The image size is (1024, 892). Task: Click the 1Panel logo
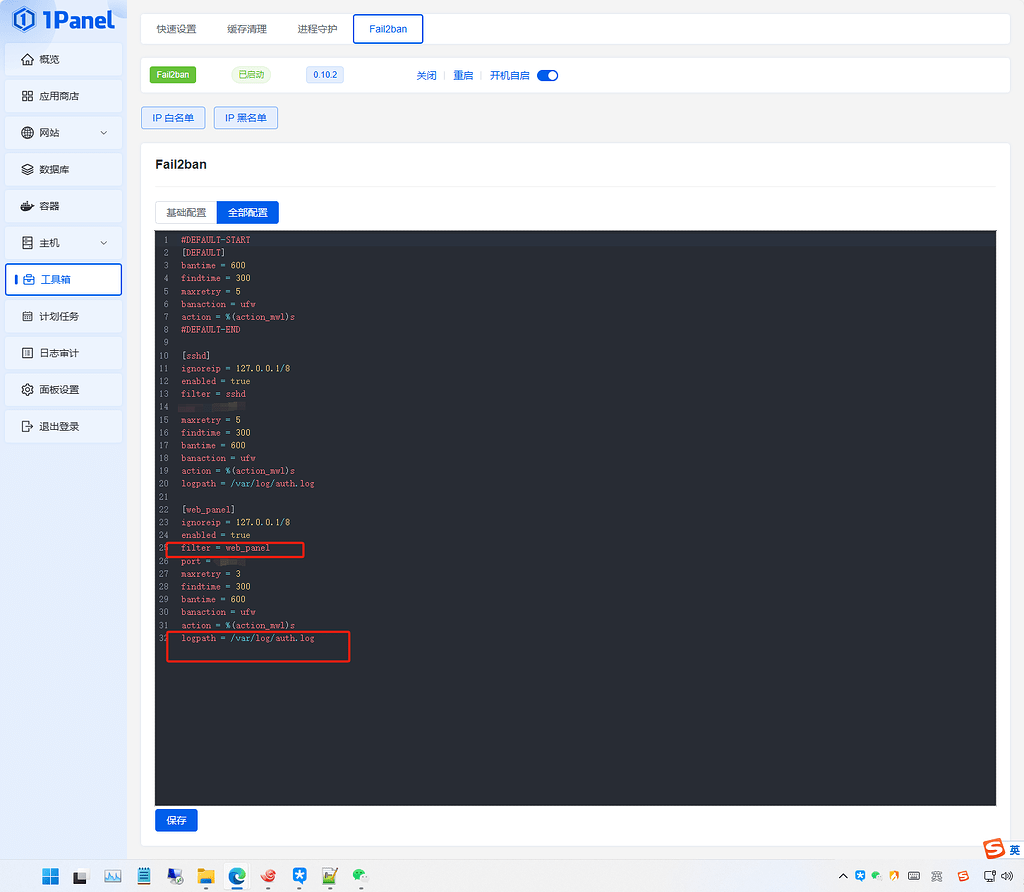[63, 20]
